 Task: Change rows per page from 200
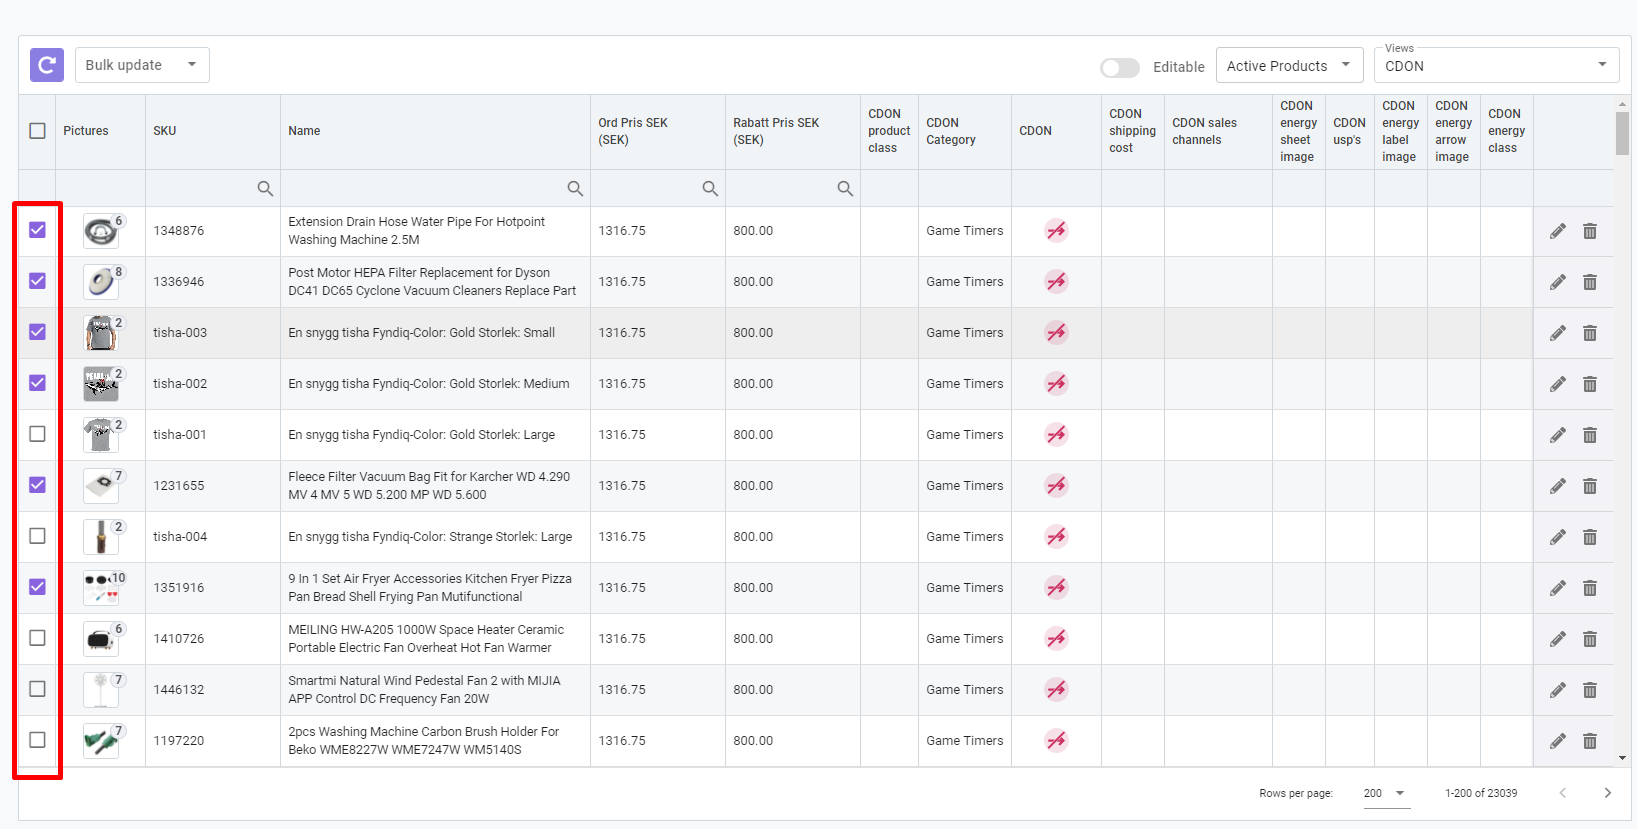tap(1385, 793)
